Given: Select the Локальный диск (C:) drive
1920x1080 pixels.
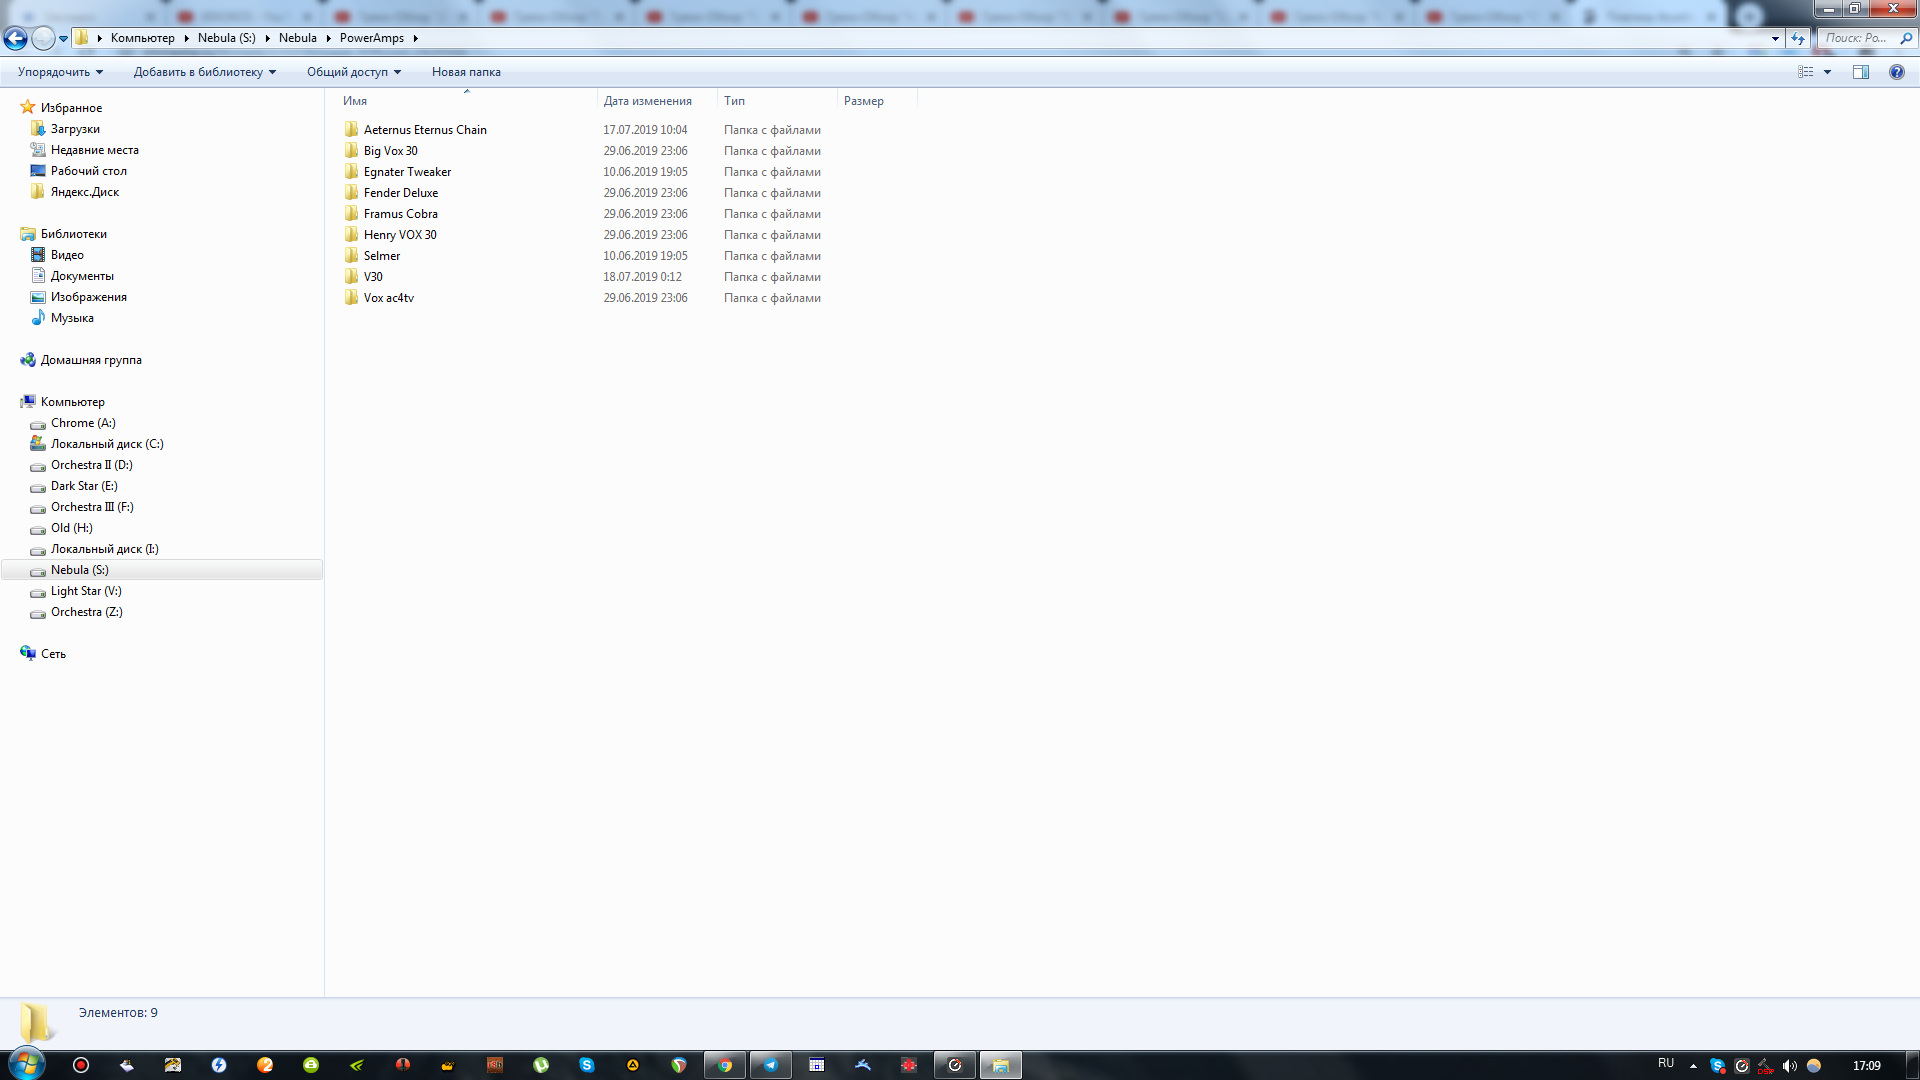Looking at the screenshot, I should point(107,444).
